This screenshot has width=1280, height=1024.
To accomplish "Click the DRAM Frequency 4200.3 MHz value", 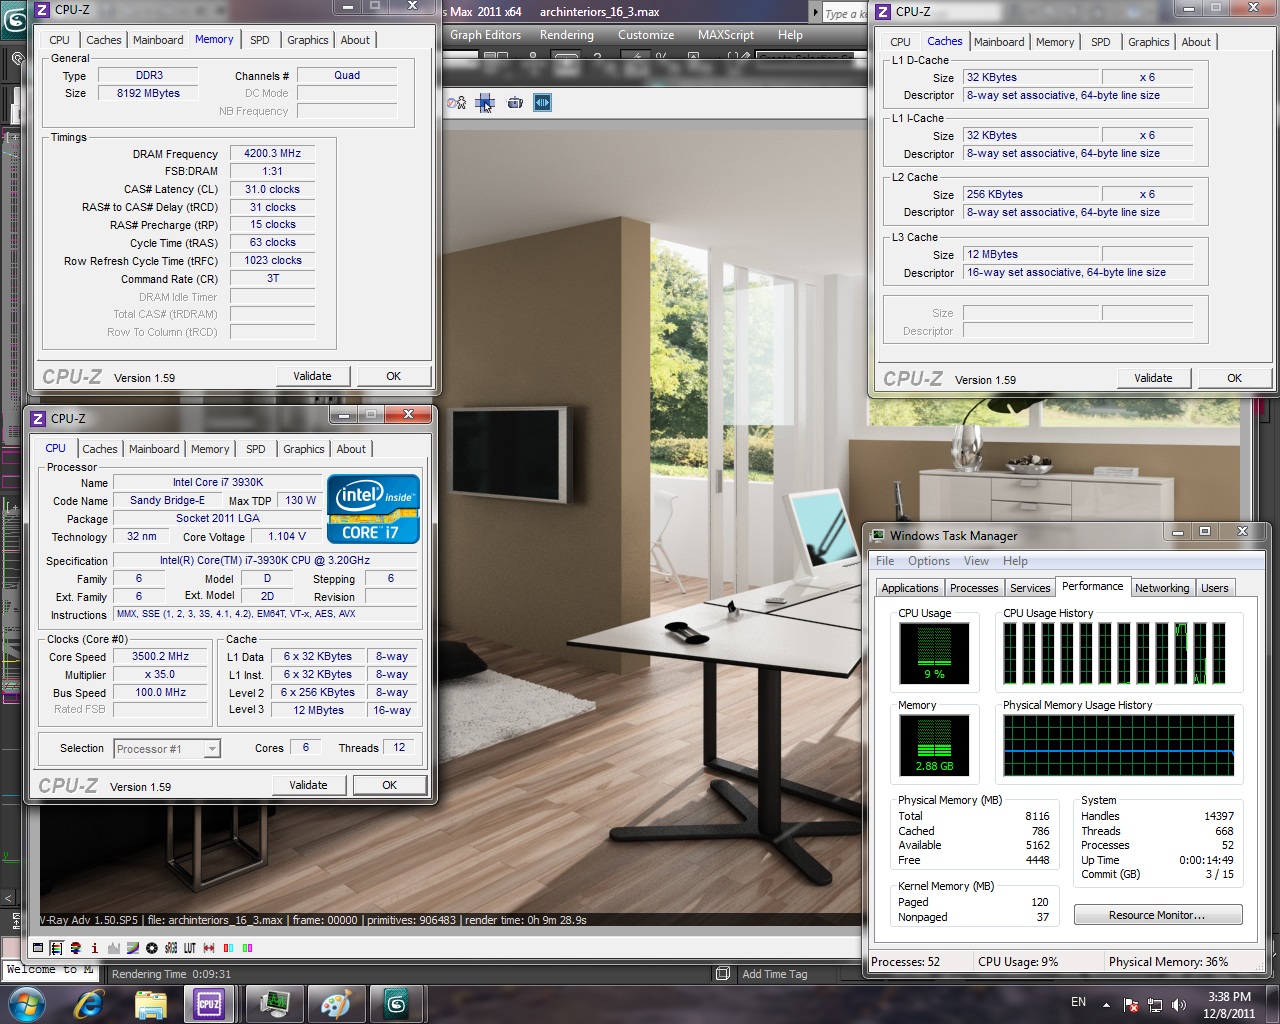I will coord(272,153).
